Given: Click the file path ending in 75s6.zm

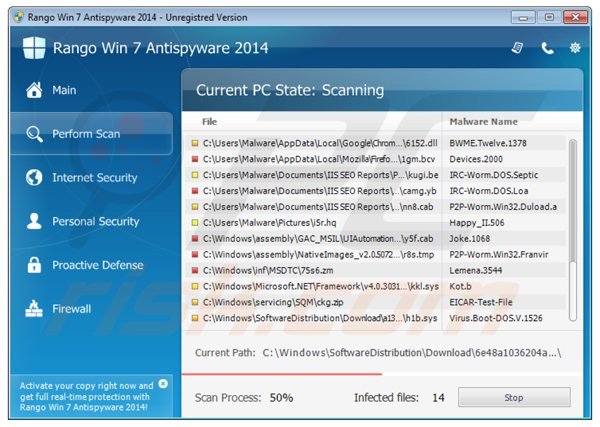Looking at the screenshot, I should pos(268,270).
